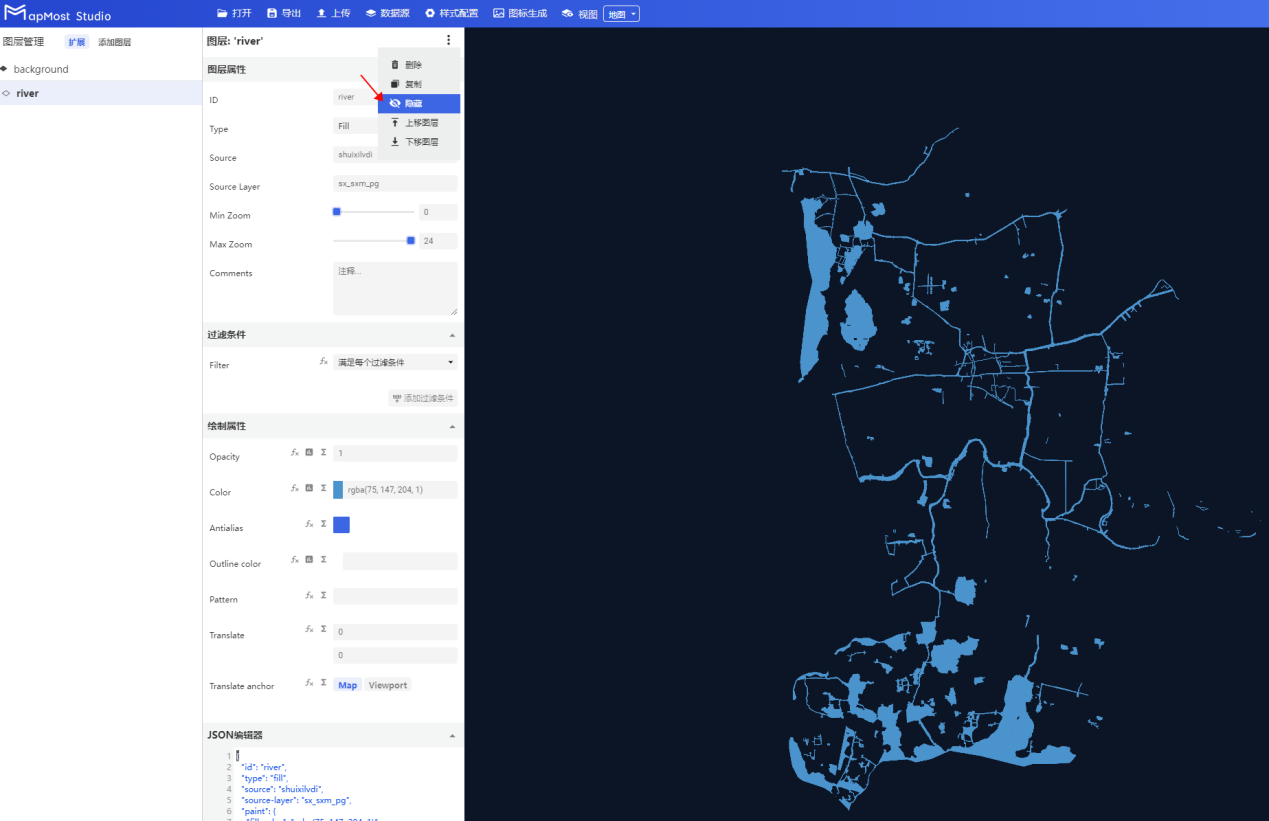Click 图标生成 (Icon generation) toolbar icon
The image size is (1269, 821).
click(499, 13)
